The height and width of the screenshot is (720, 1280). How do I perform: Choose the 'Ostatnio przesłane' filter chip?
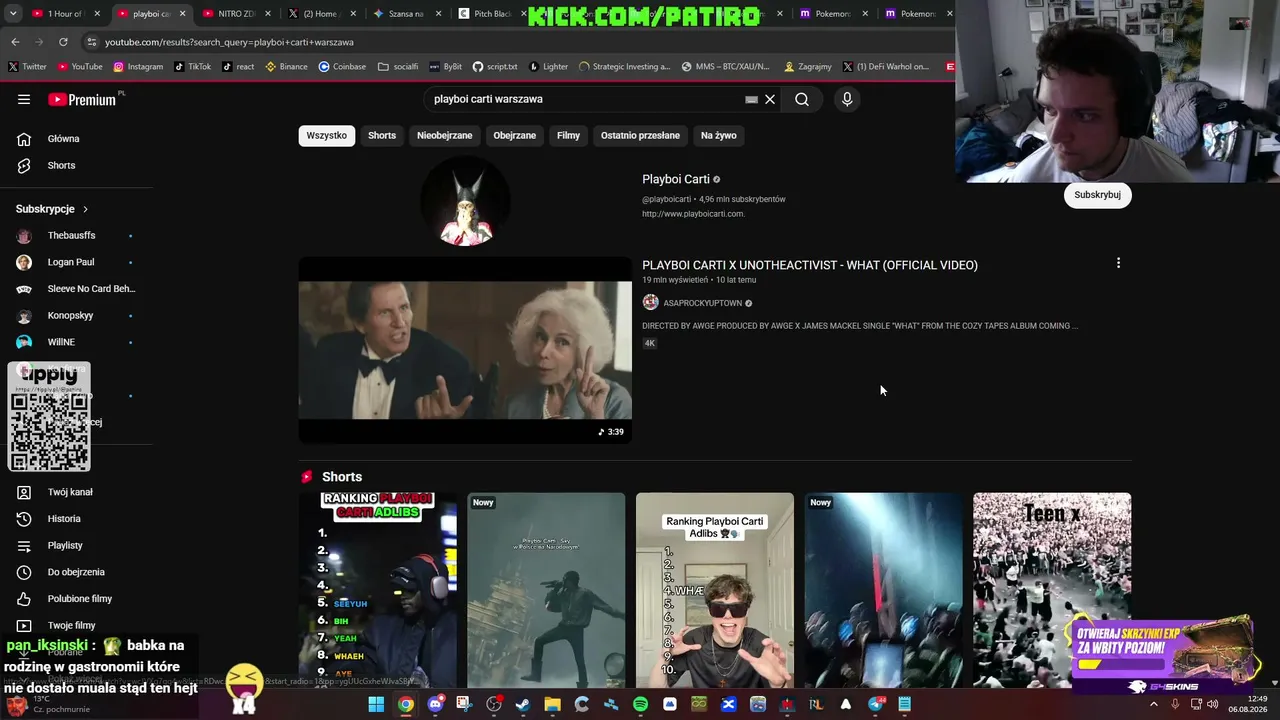(640, 135)
